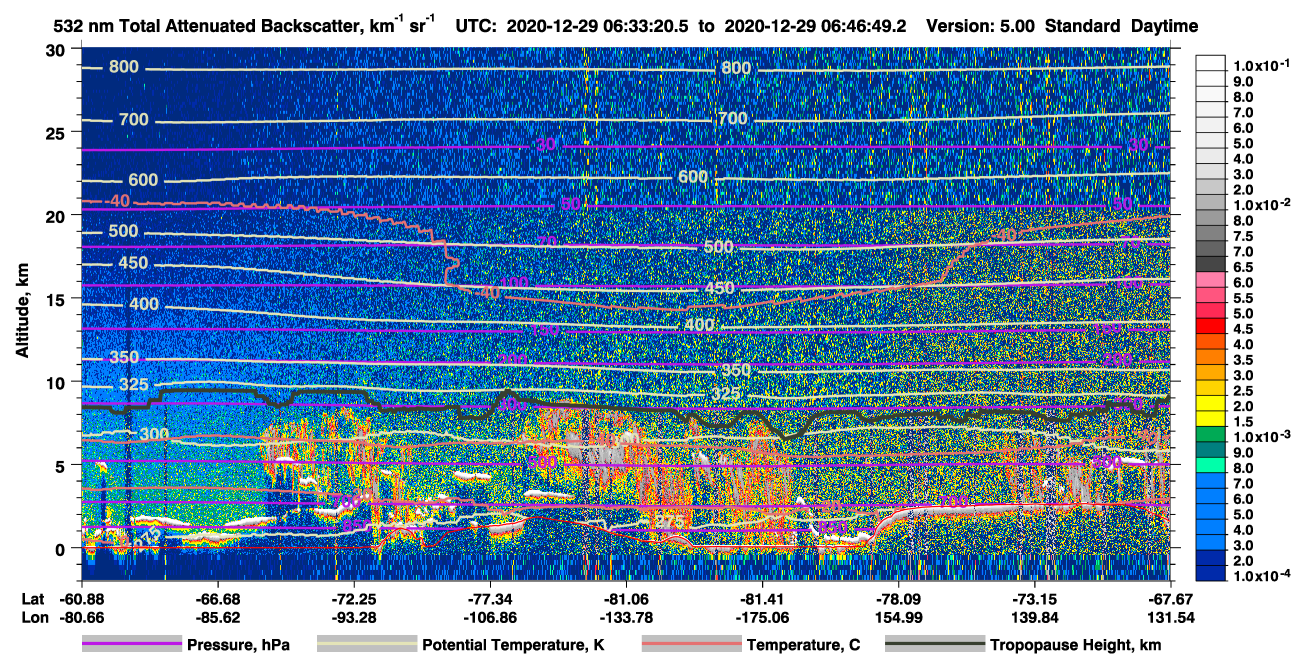
Task: Click the "Tropopause Height, km" legend label
Action: click(1075, 646)
